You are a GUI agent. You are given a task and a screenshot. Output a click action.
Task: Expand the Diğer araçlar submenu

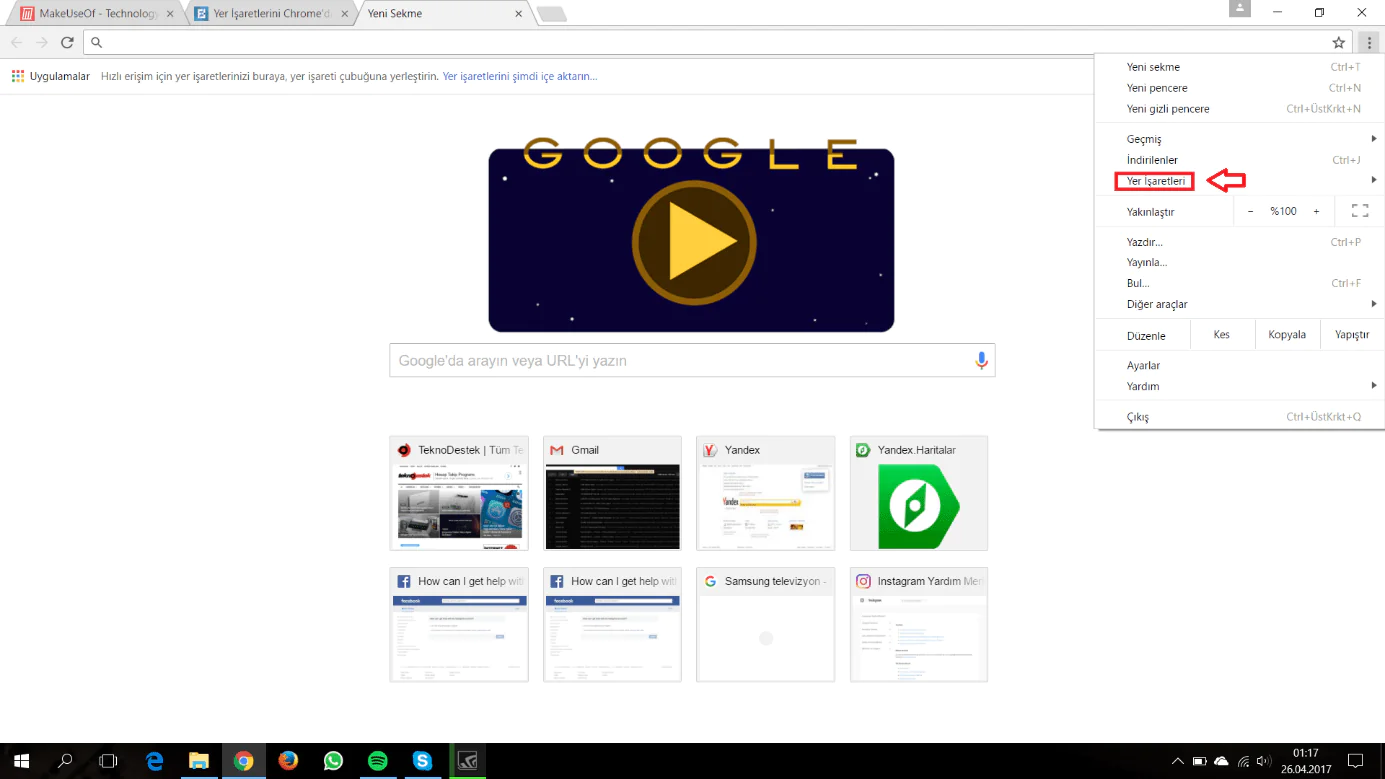(x=1240, y=304)
